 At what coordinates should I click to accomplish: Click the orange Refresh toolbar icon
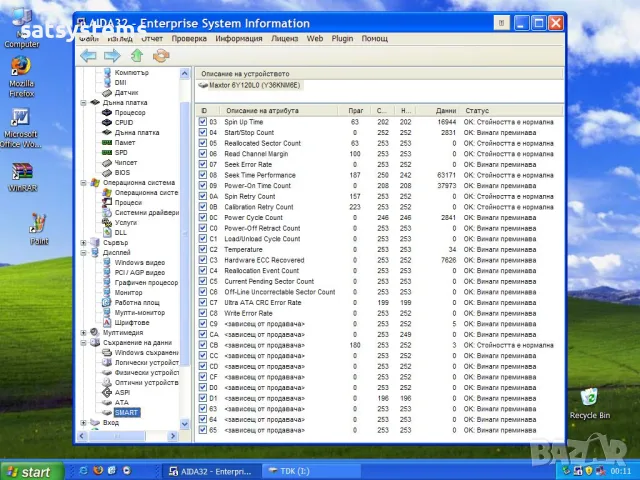[161, 56]
